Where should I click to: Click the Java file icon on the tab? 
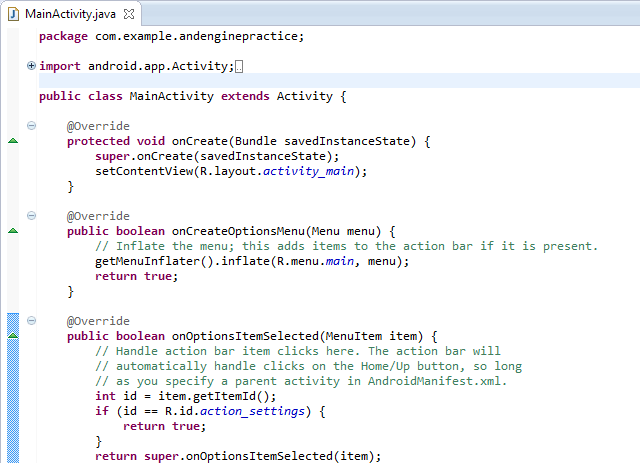coord(13,14)
